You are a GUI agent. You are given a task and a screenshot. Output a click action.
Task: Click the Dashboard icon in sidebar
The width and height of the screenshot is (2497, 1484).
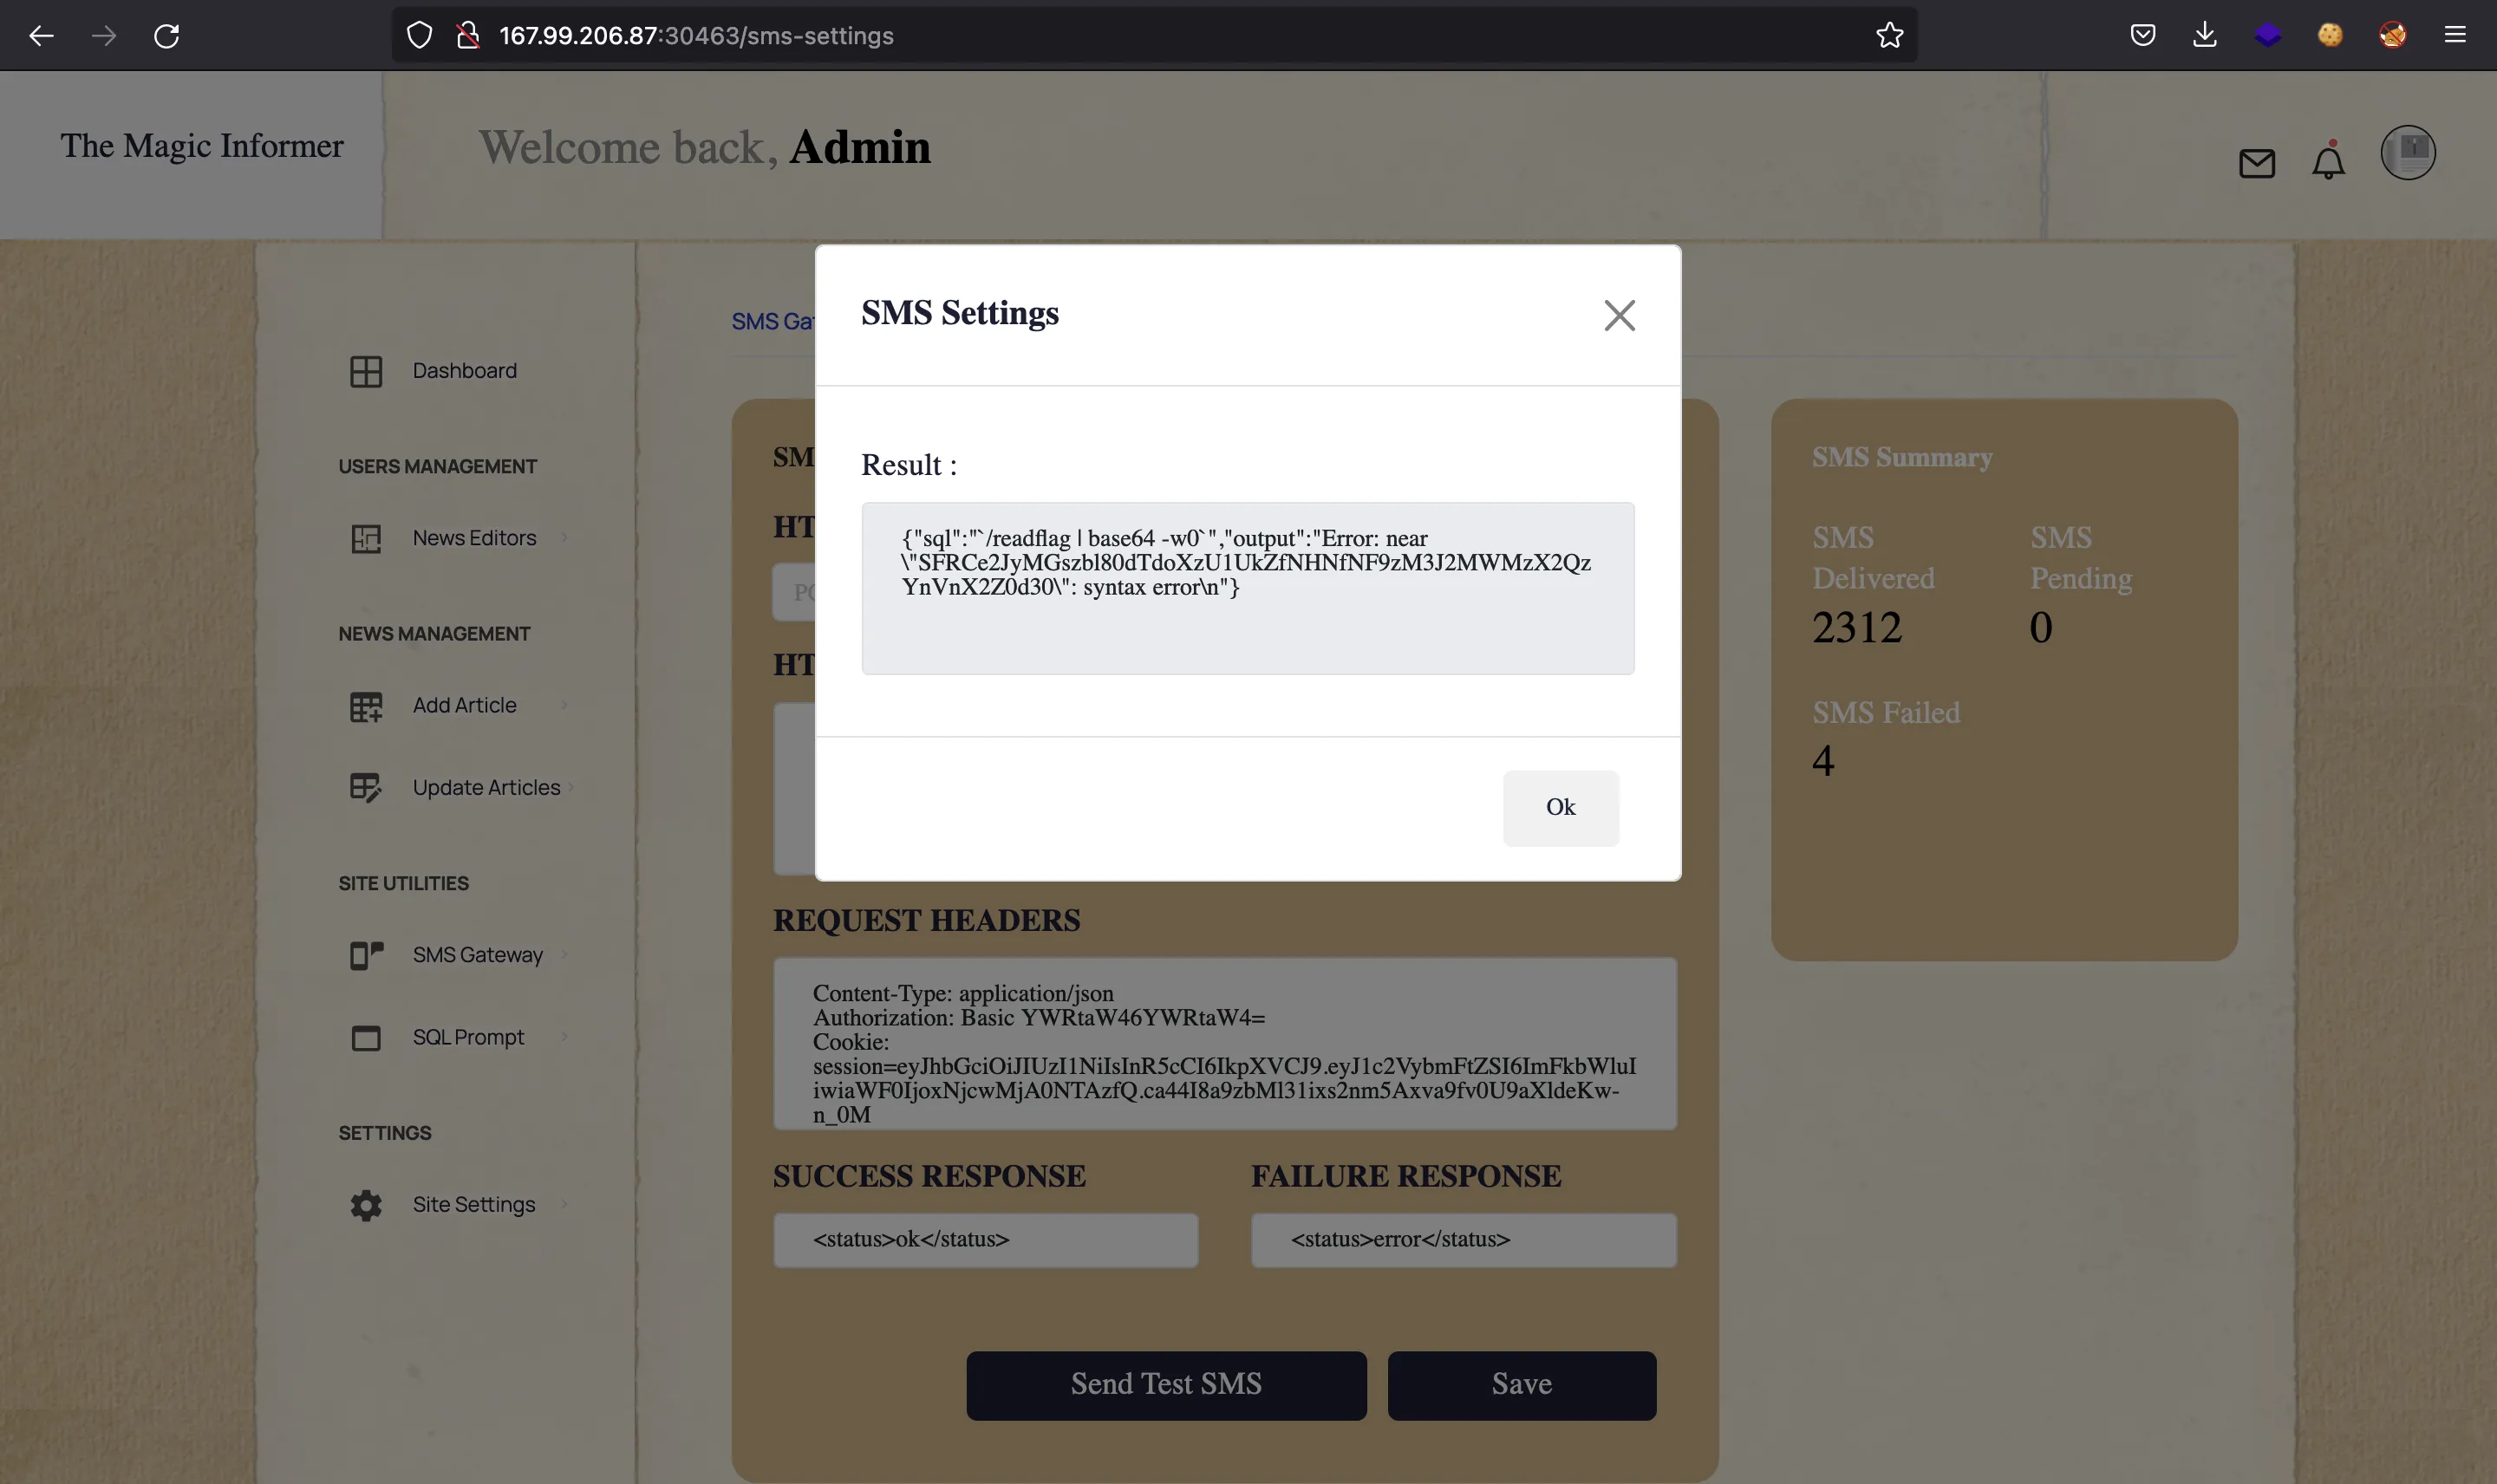pos(366,373)
